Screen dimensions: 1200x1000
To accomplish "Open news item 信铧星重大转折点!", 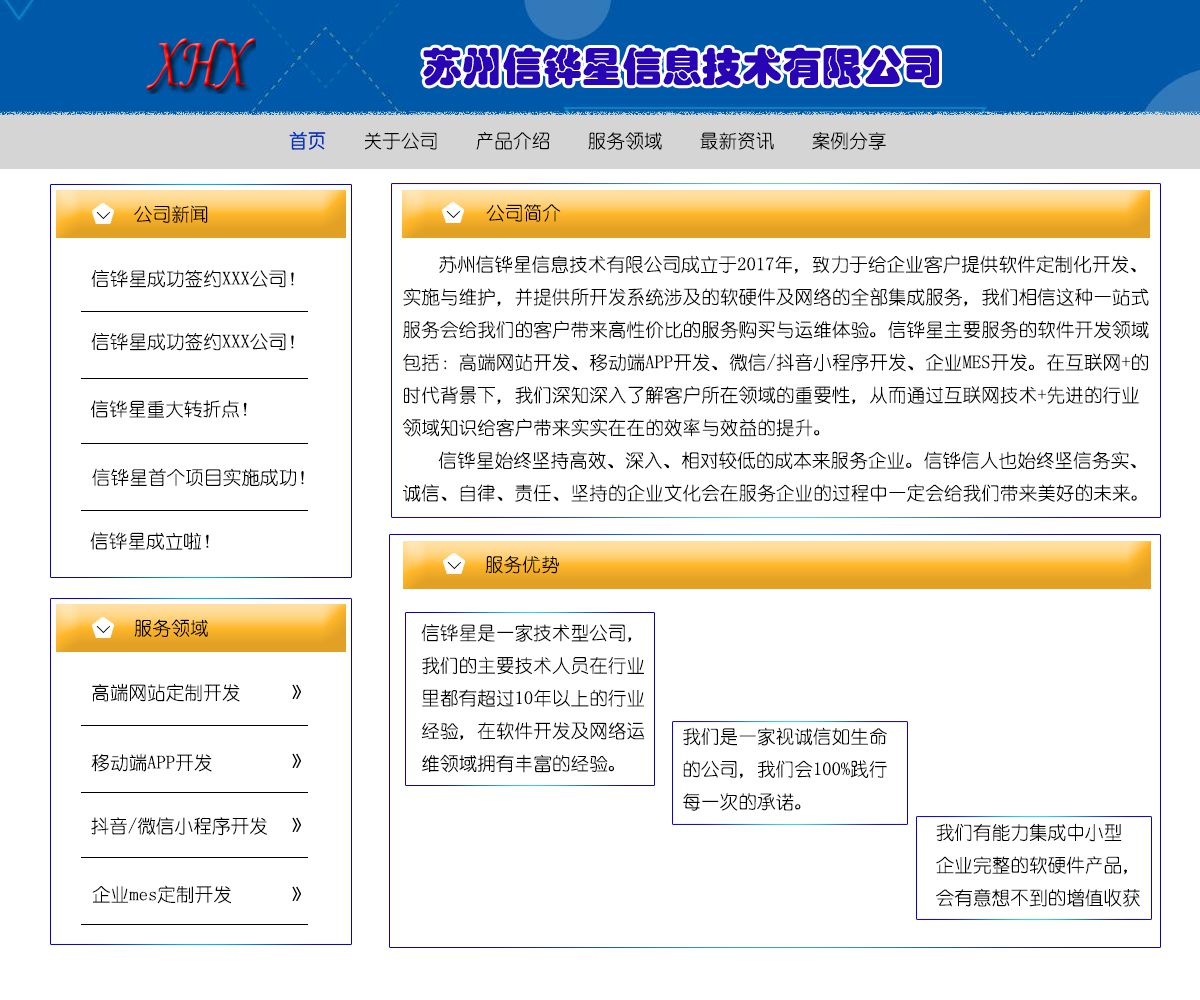I will [169, 409].
